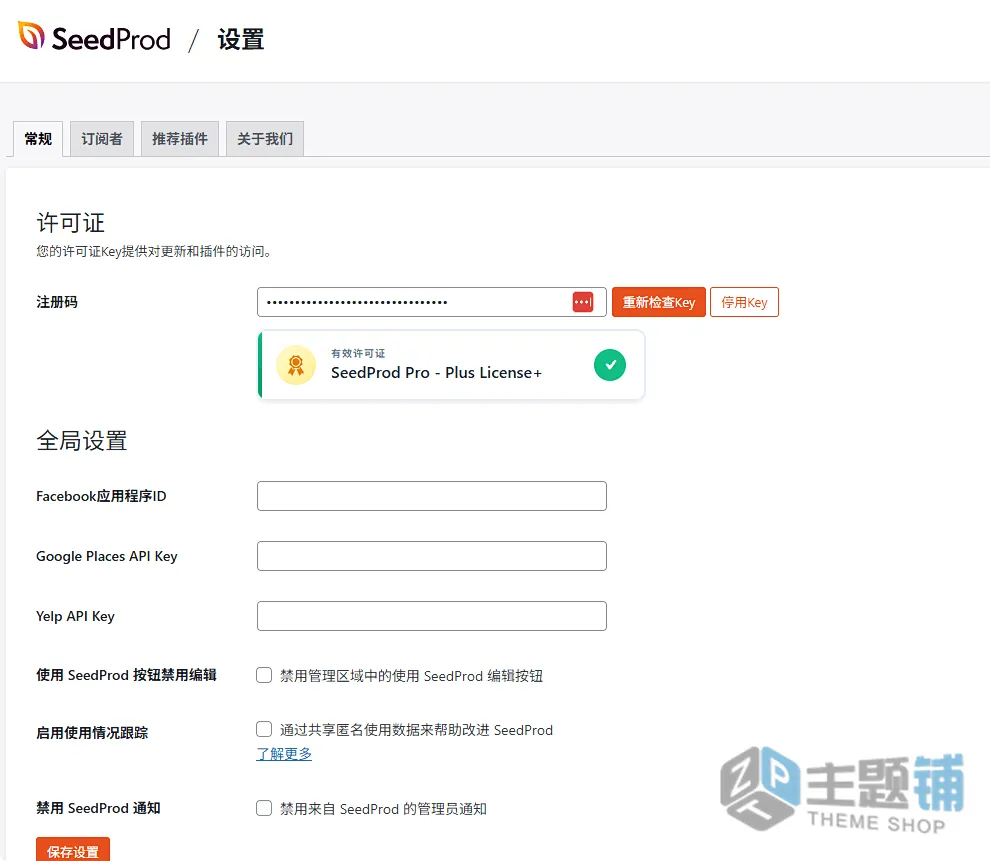This screenshot has width=990, height=861.
Task: Click the 许可证 section heading
Action: (x=70, y=223)
